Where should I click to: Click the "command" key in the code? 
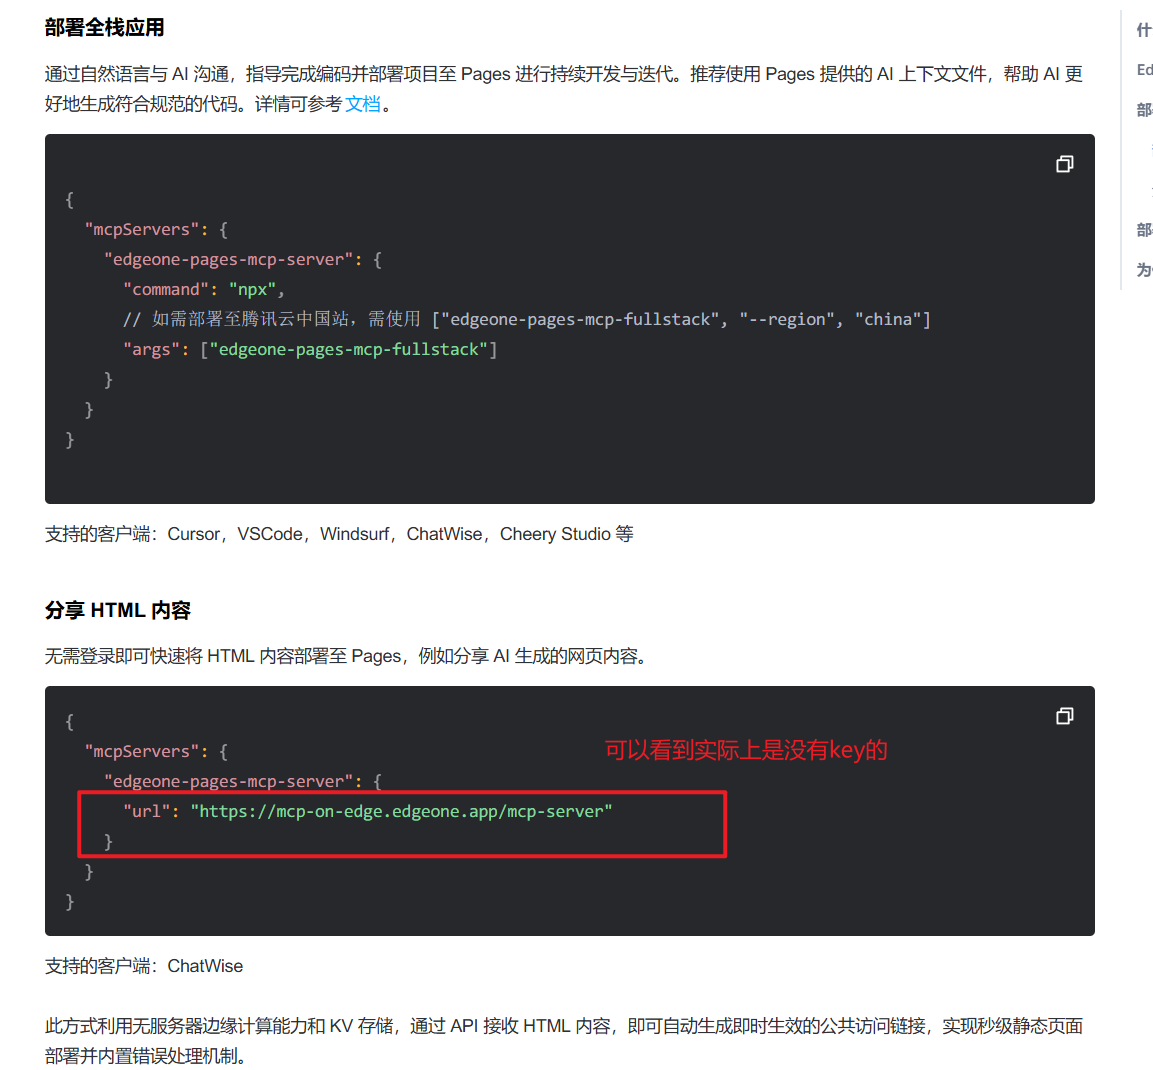[x=166, y=290]
